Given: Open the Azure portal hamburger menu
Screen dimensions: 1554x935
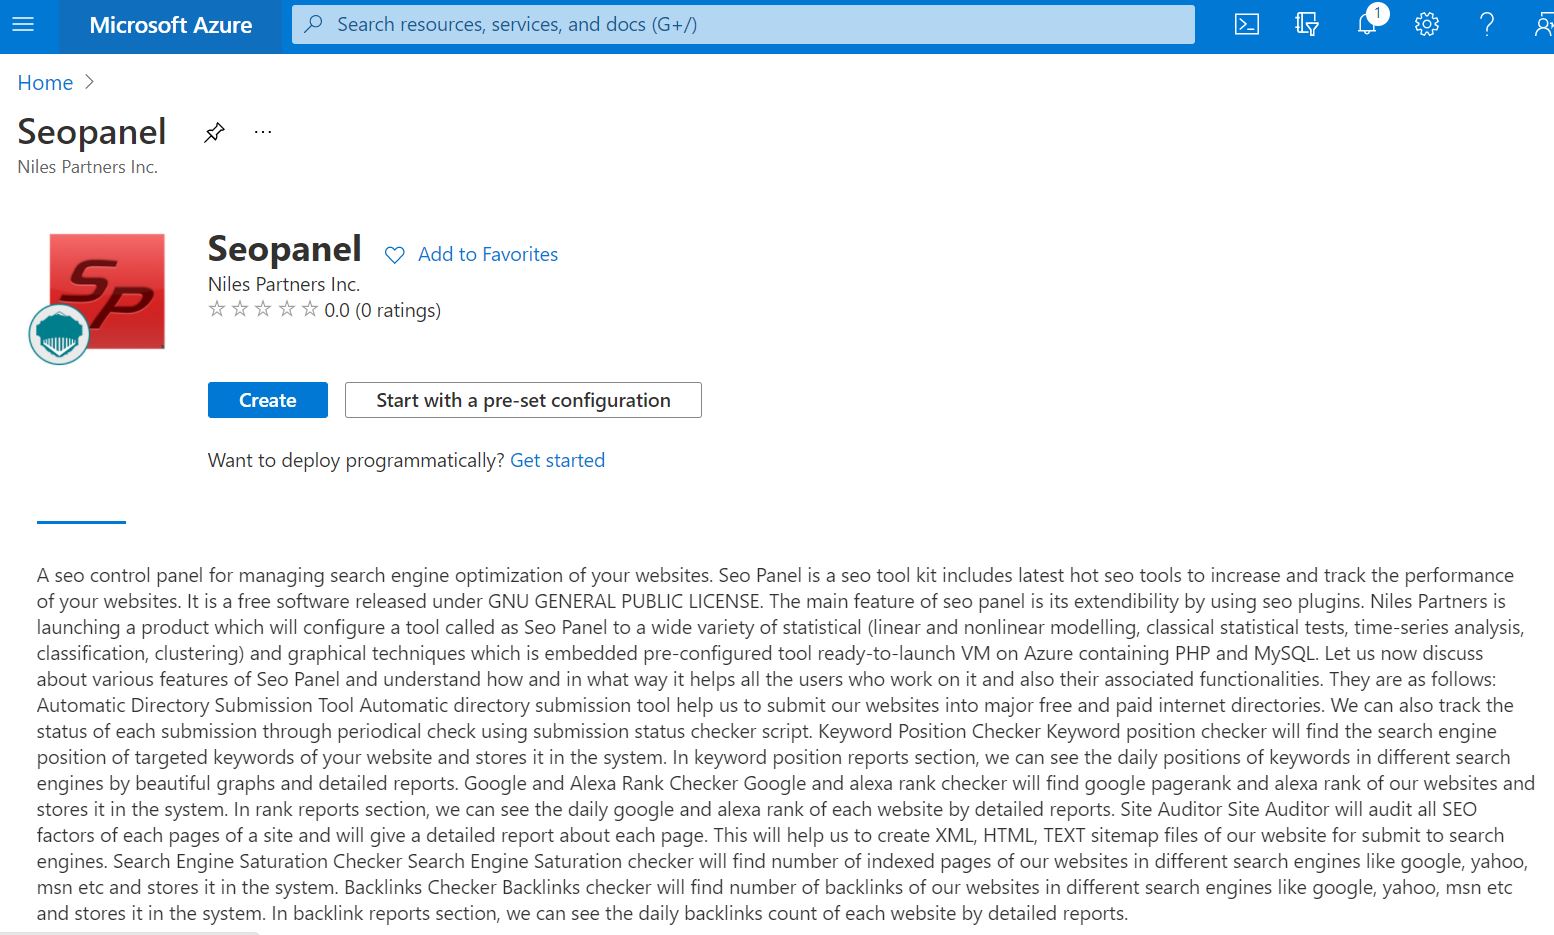Looking at the screenshot, I should pos(23,24).
